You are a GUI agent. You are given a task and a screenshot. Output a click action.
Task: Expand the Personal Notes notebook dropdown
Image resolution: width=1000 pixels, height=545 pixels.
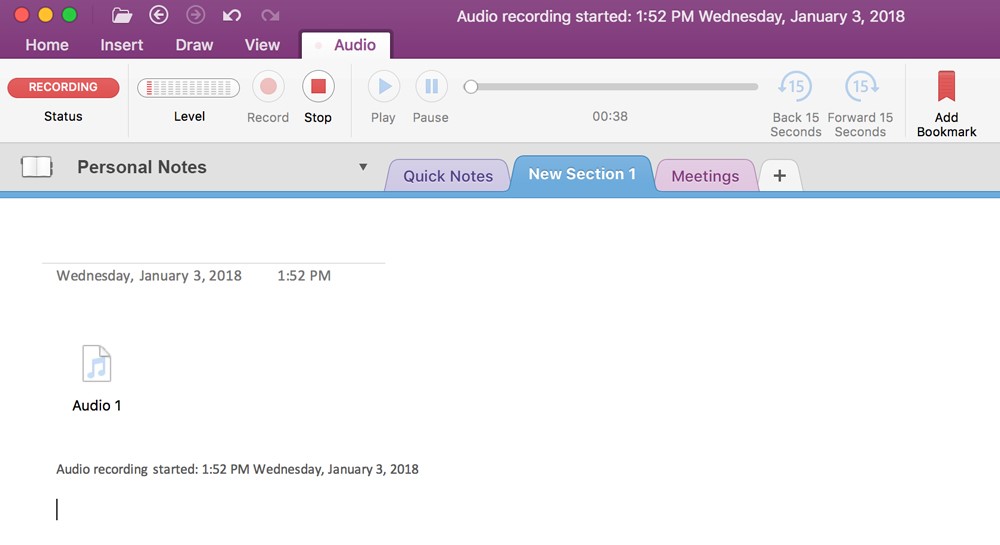(363, 167)
